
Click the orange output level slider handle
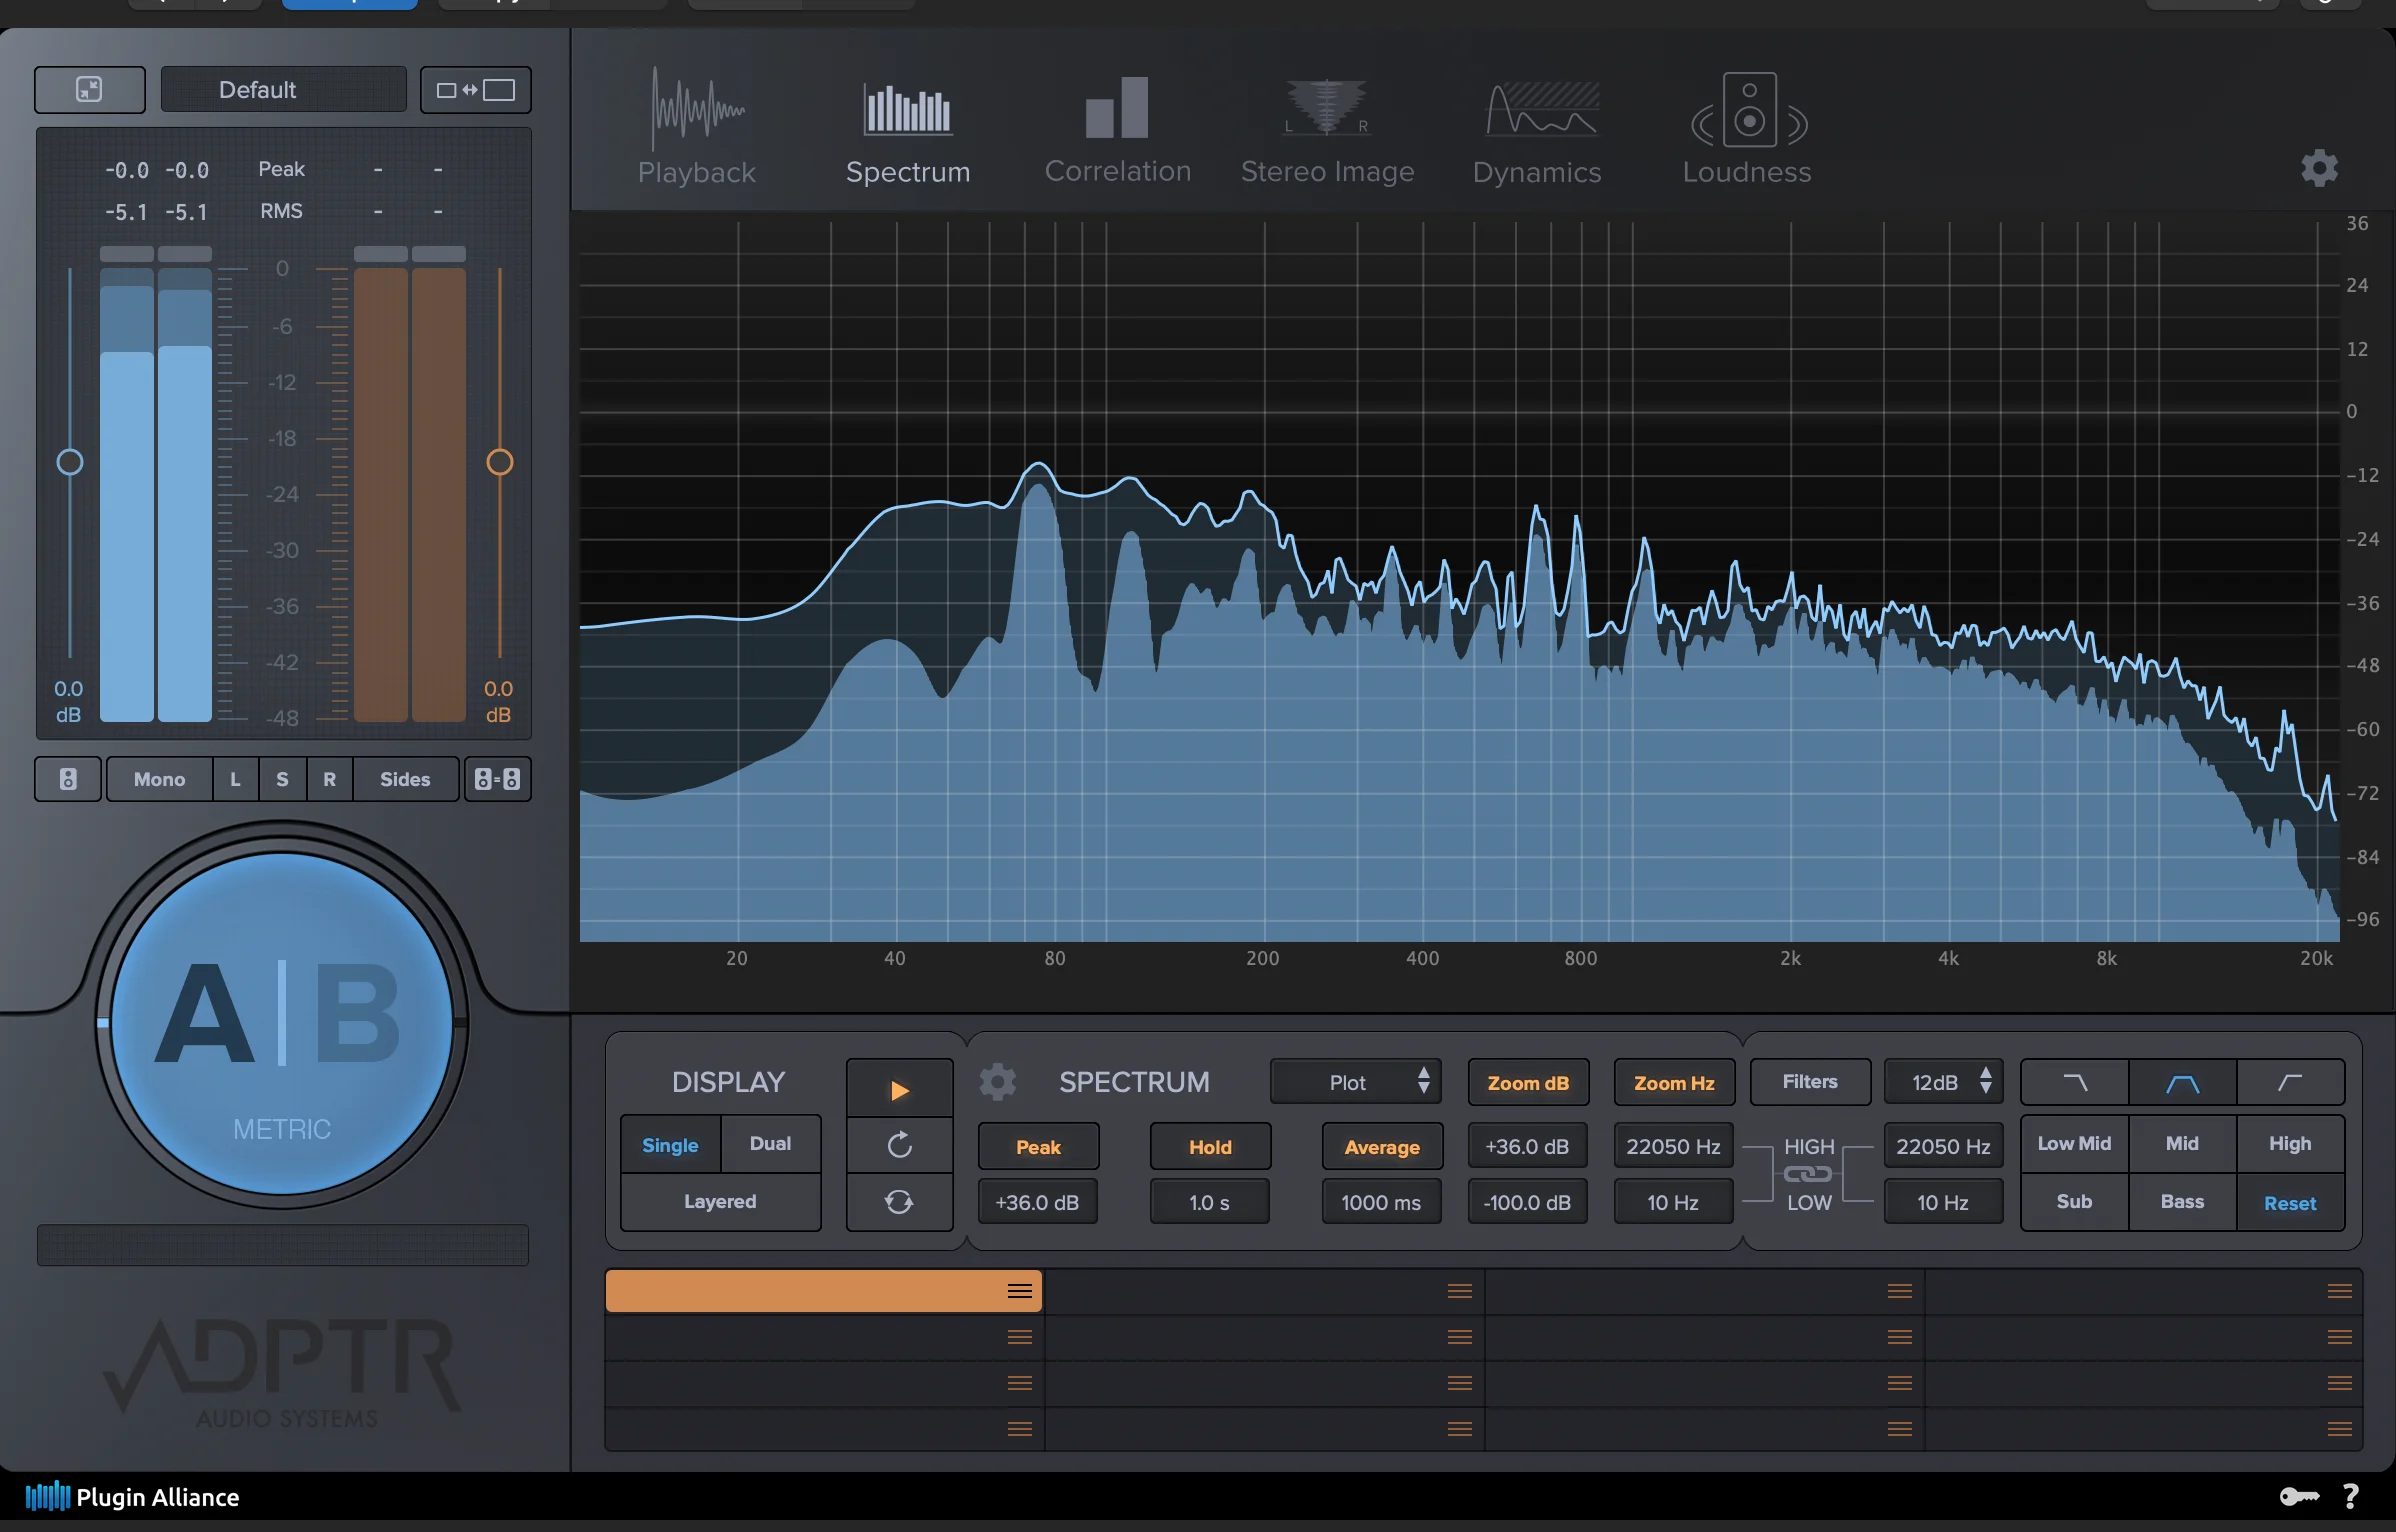tap(502, 461)
